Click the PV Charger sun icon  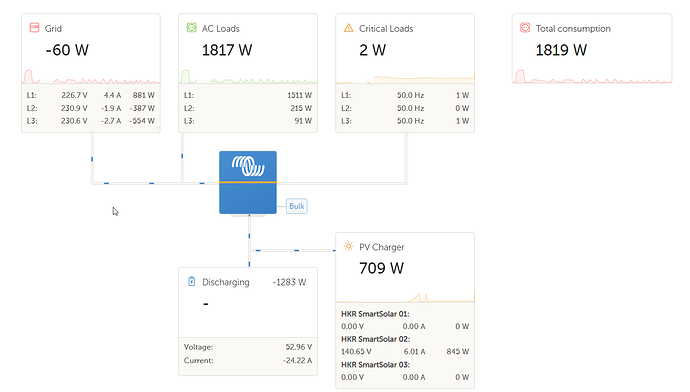click(349, 246)
